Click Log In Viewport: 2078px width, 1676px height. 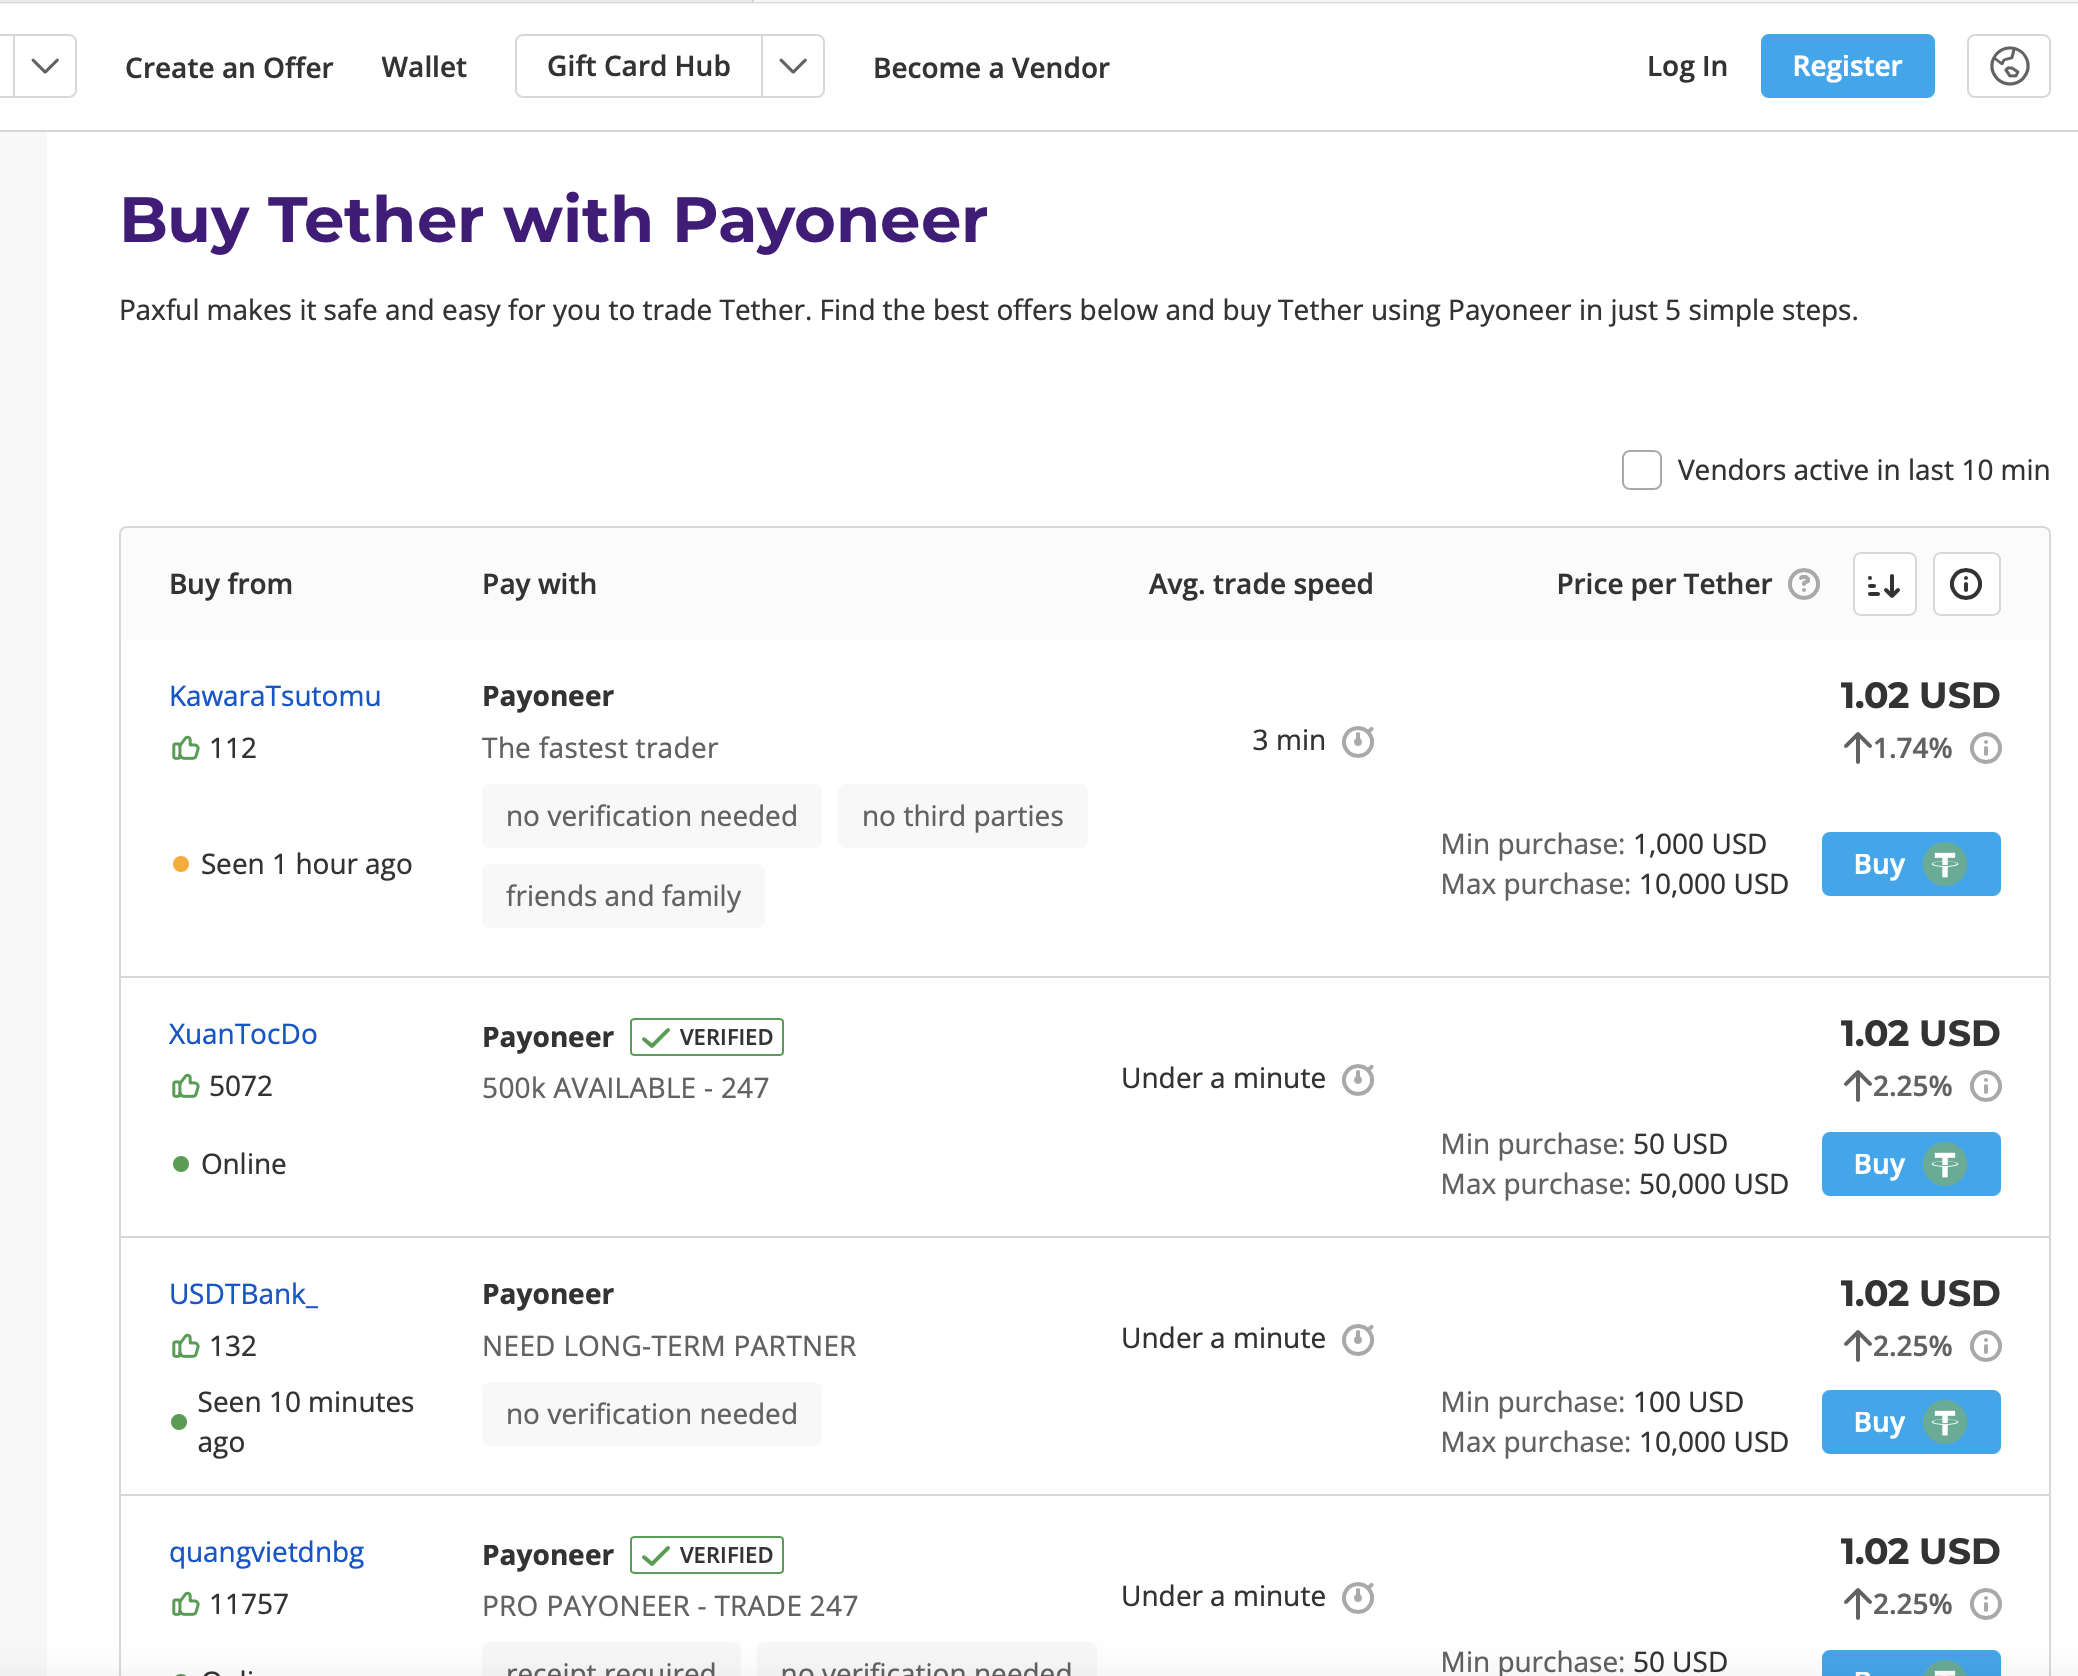[1687, 66]
